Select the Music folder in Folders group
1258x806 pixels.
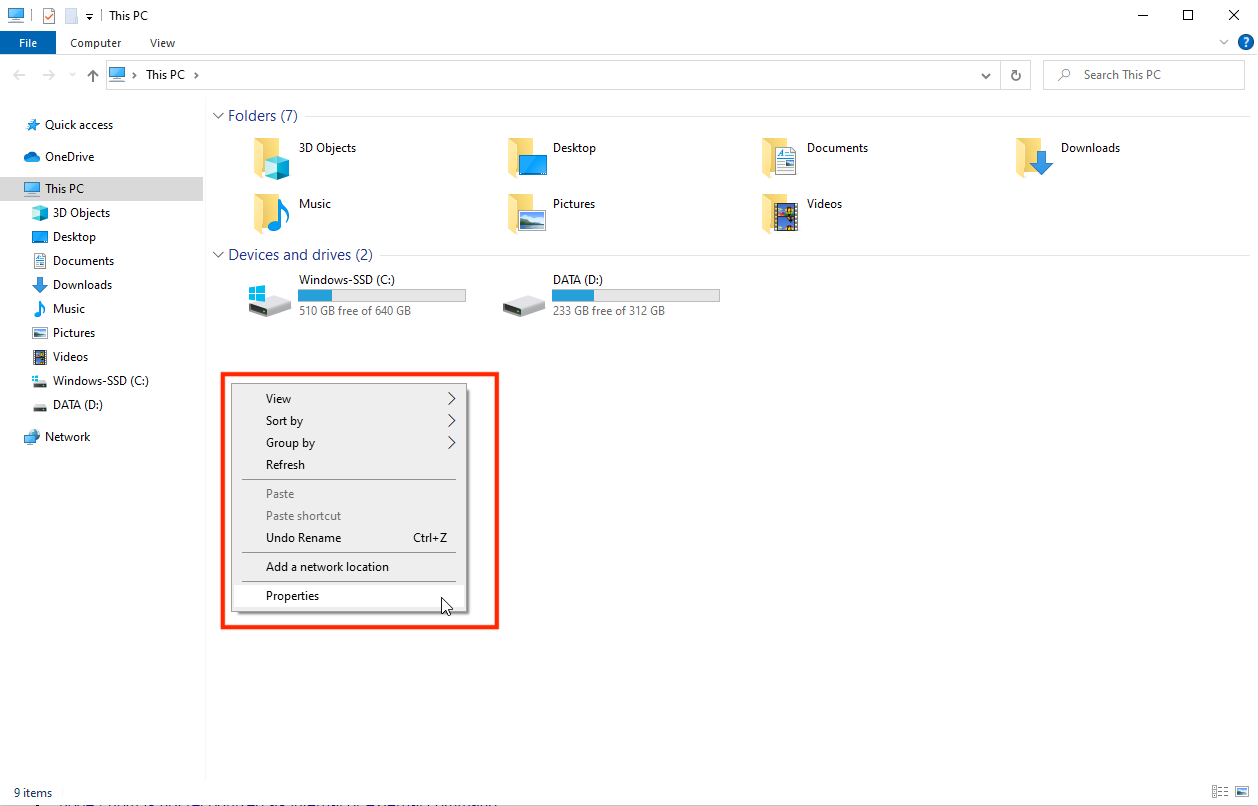(271, 214)
